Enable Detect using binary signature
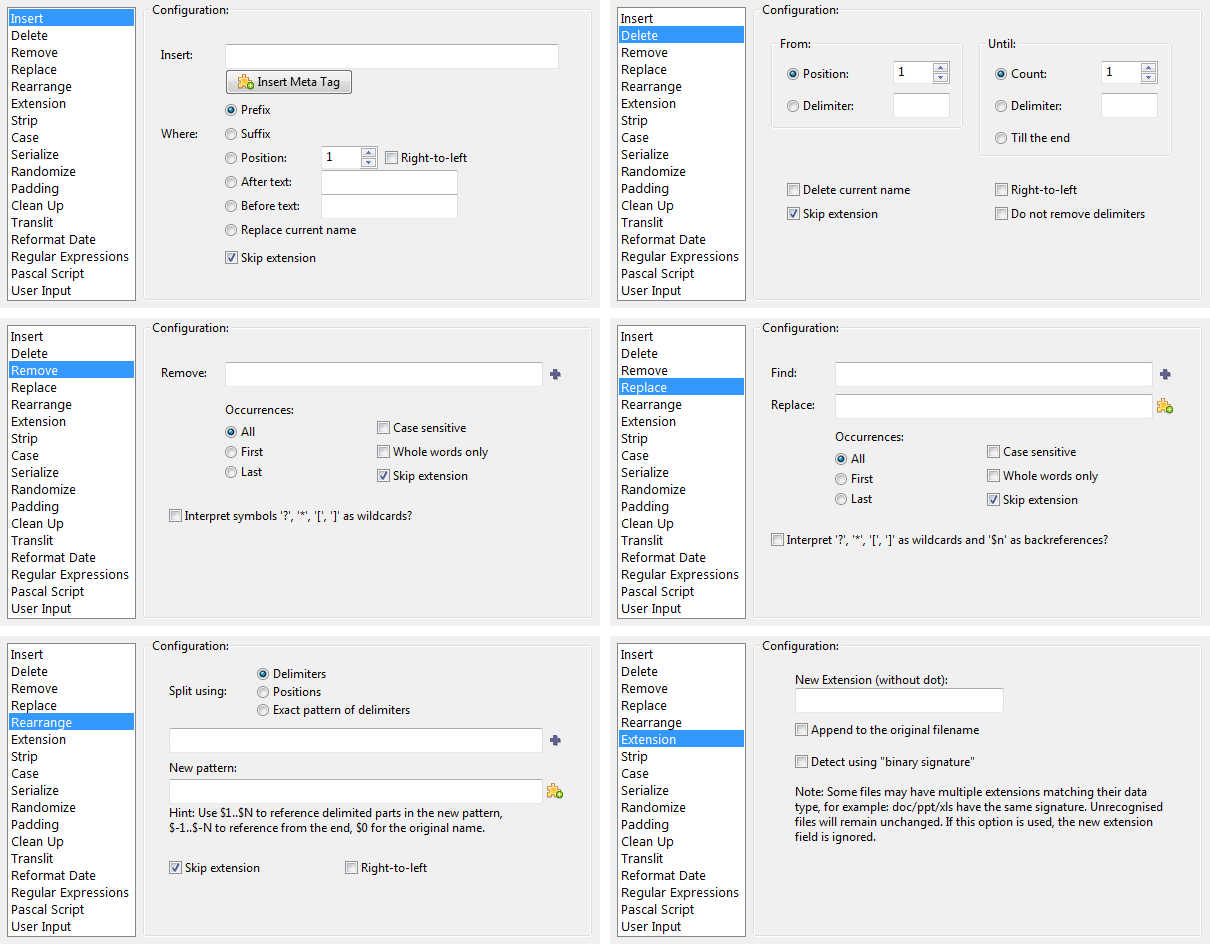The image size is (1210, 944). coord(802,762)
